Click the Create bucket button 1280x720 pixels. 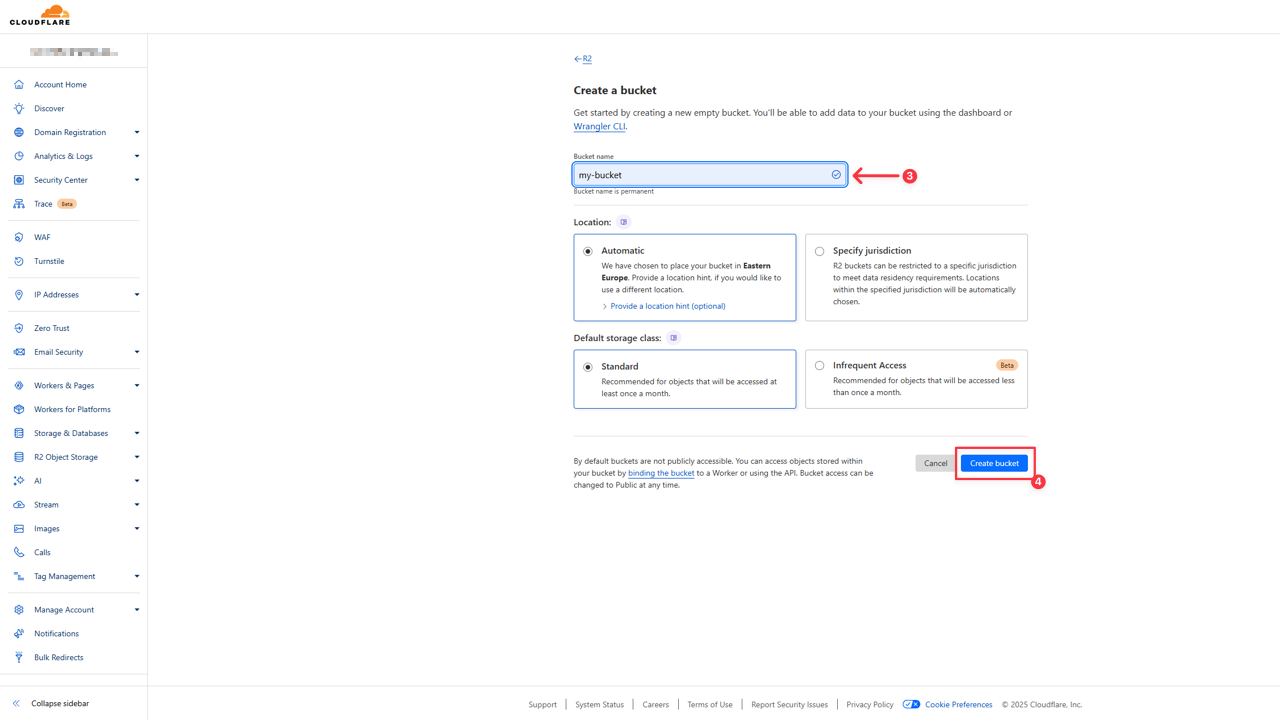point(994,463)
